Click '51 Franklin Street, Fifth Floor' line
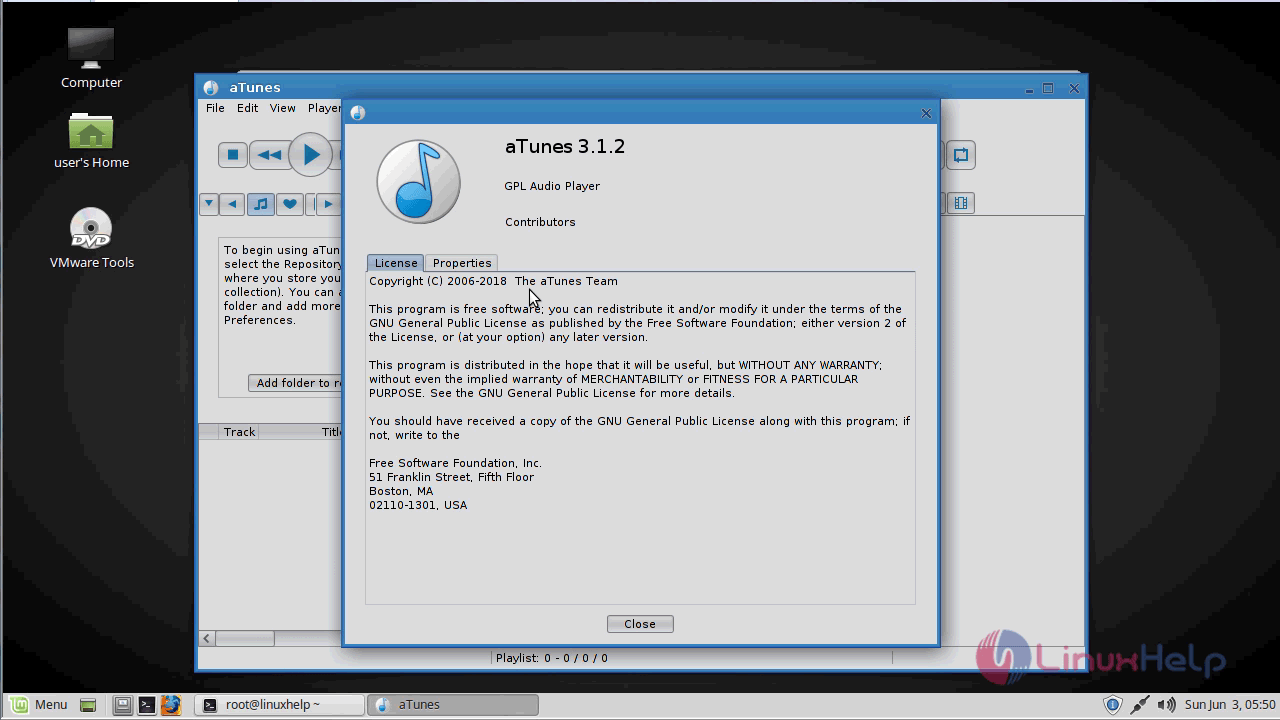The height and width of the screenshot is (720, 1280). point(451,477)
